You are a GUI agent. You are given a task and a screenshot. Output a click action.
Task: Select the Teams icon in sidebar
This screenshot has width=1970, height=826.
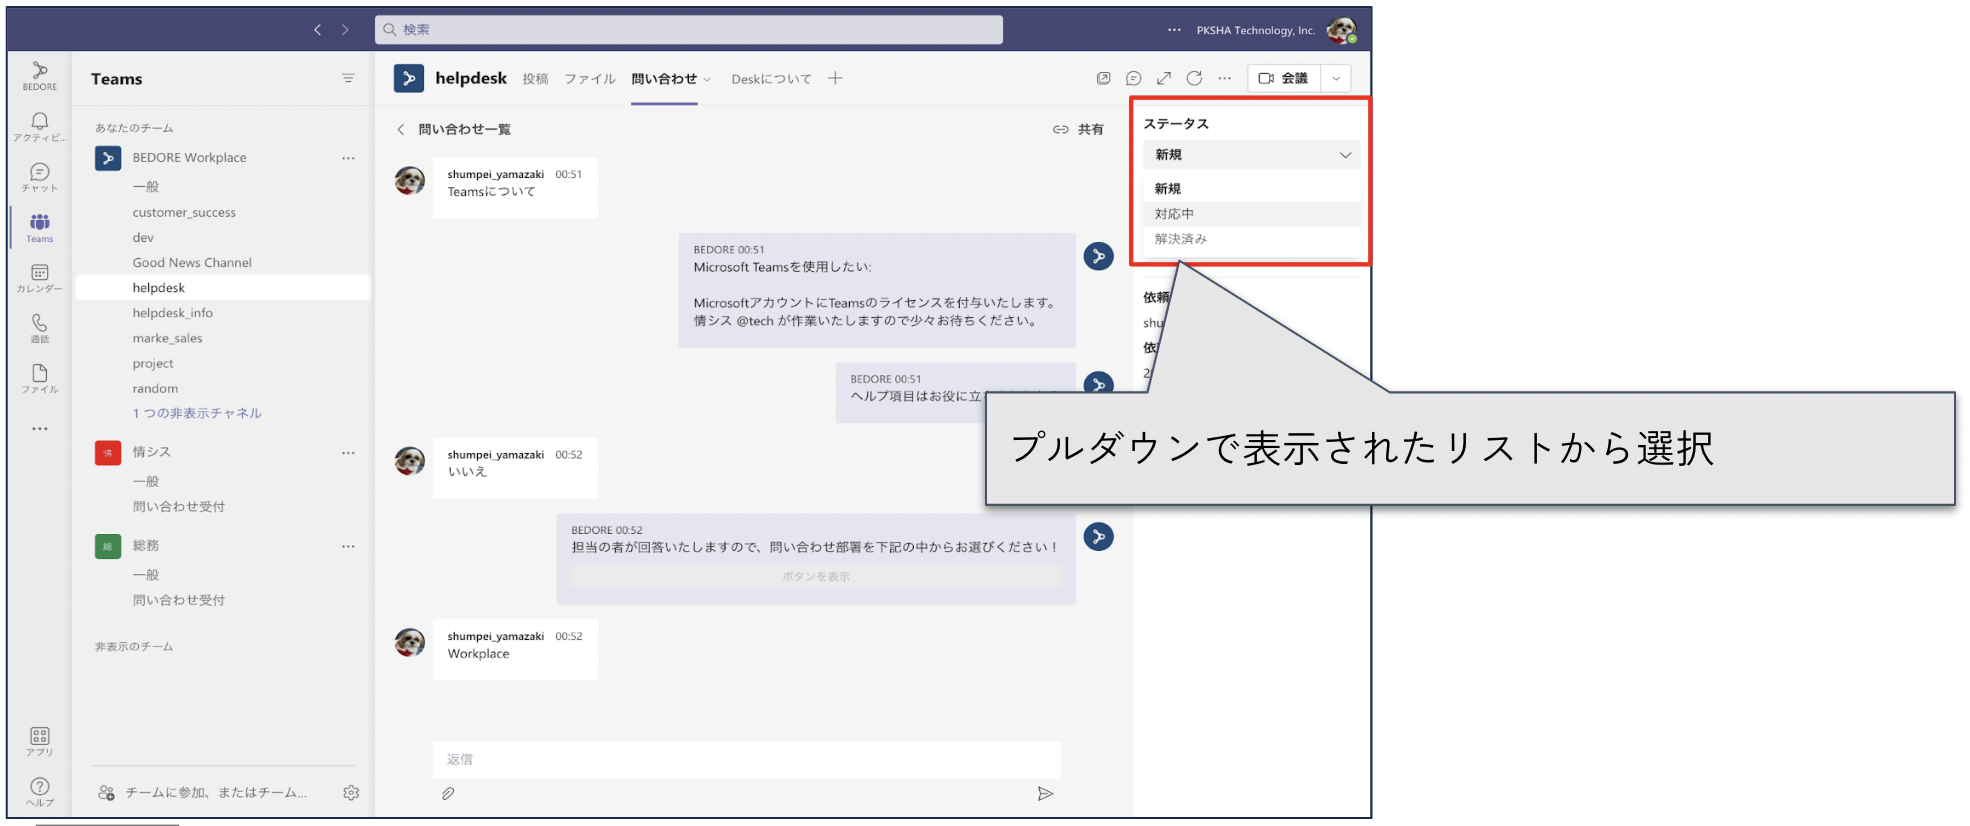(x=40, y=228)
